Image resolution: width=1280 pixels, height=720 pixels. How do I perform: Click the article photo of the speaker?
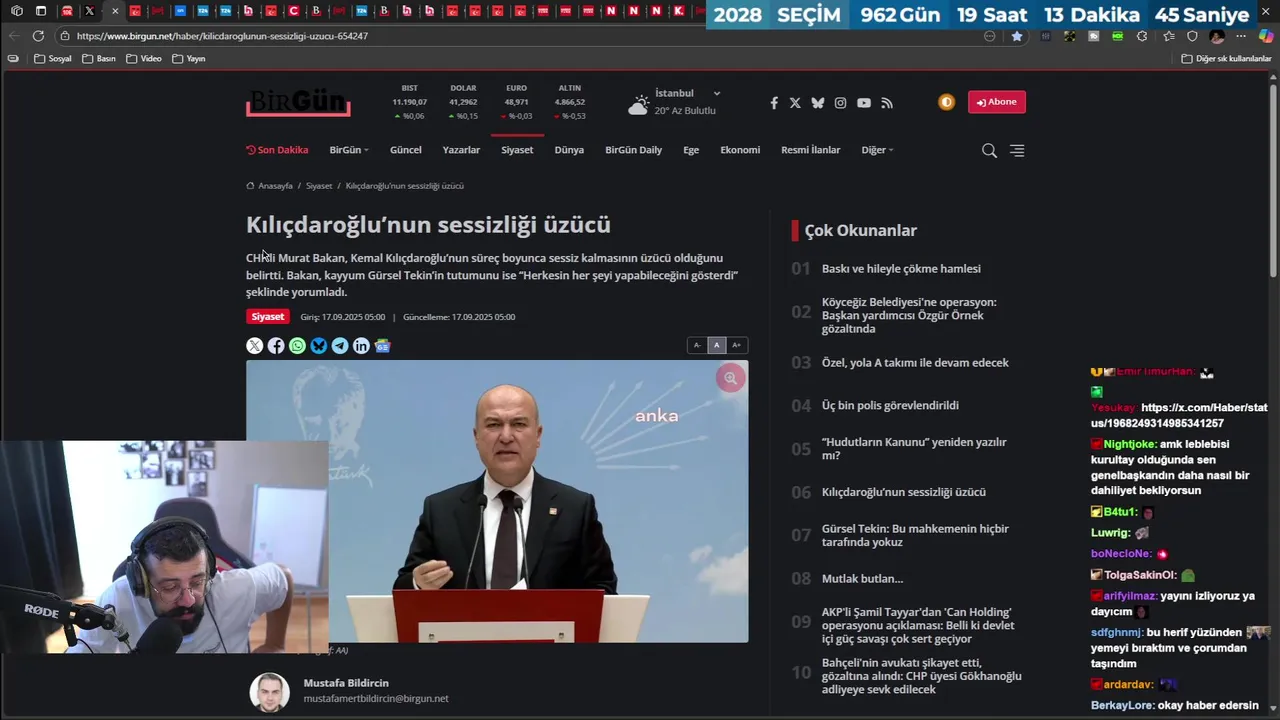coord(497,501)
